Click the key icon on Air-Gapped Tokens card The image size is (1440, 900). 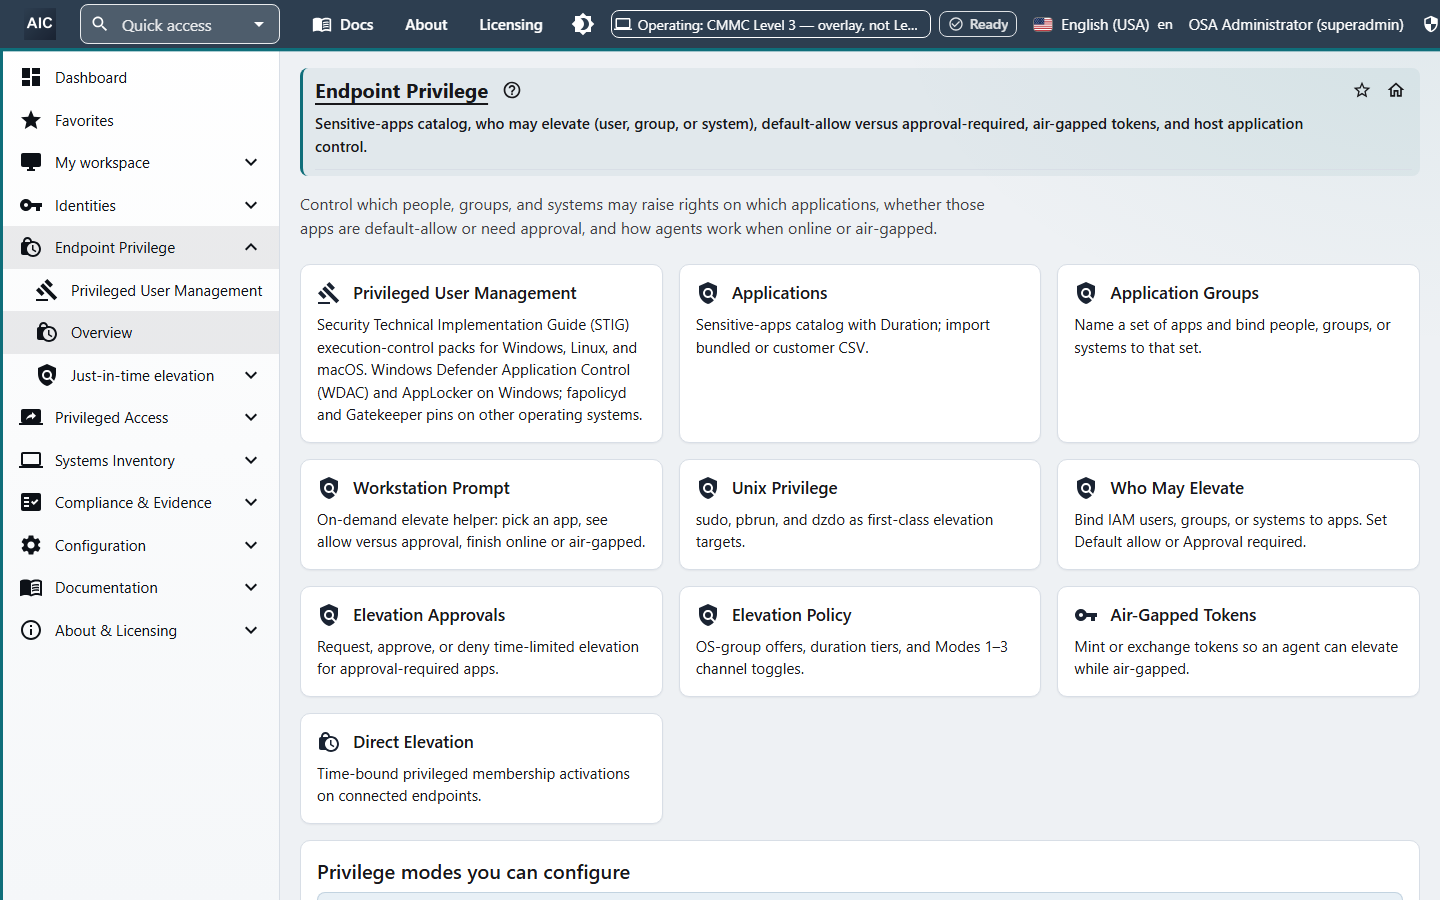point(1086,615)
